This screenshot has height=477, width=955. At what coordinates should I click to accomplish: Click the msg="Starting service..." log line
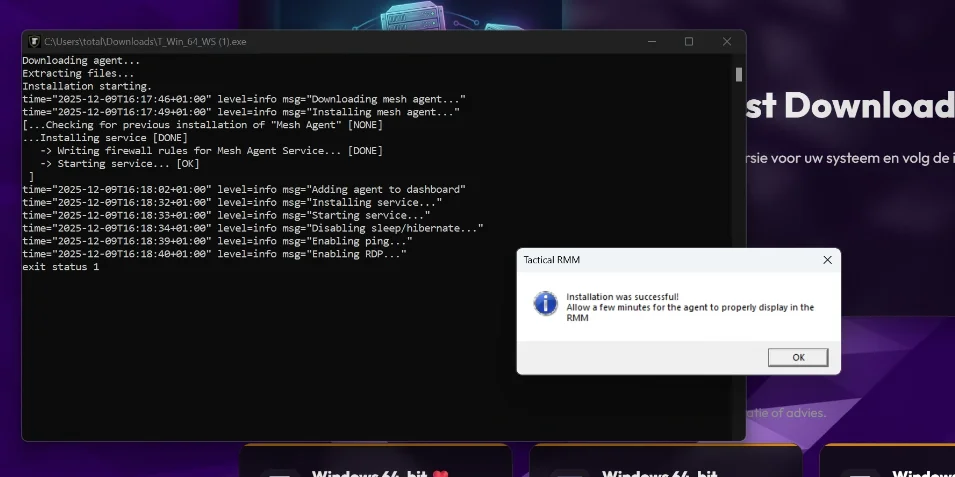(227, 215)
